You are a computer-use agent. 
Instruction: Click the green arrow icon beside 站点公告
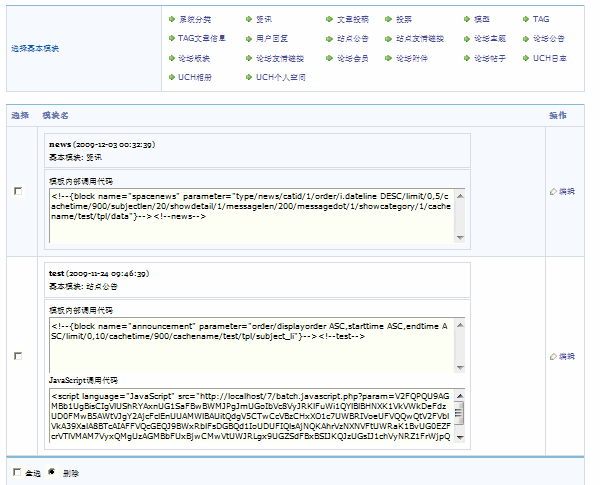pyautogui.click(x=329, y=38)
